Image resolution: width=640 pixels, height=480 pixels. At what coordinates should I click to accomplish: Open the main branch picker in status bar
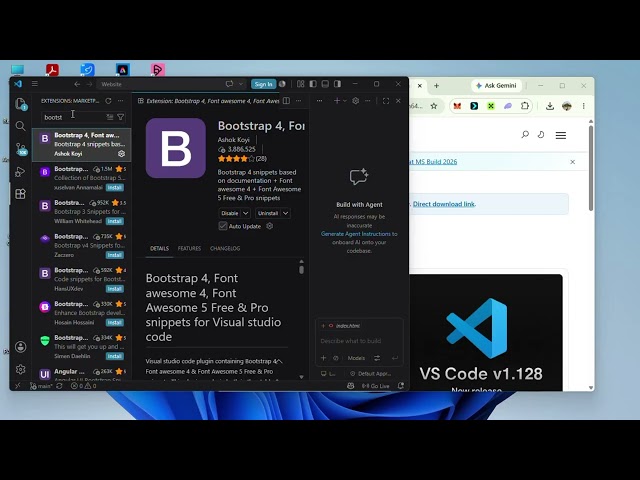click(41, 386)
